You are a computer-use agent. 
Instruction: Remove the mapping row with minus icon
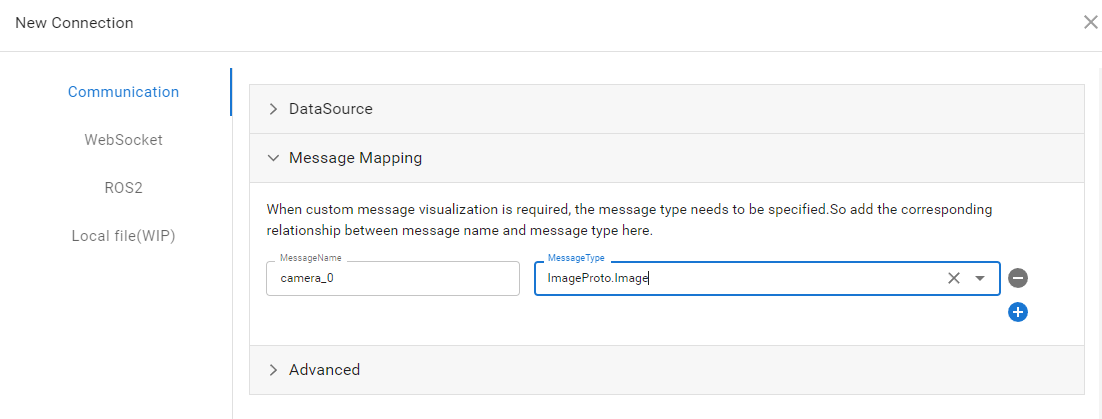[1018, 278]
